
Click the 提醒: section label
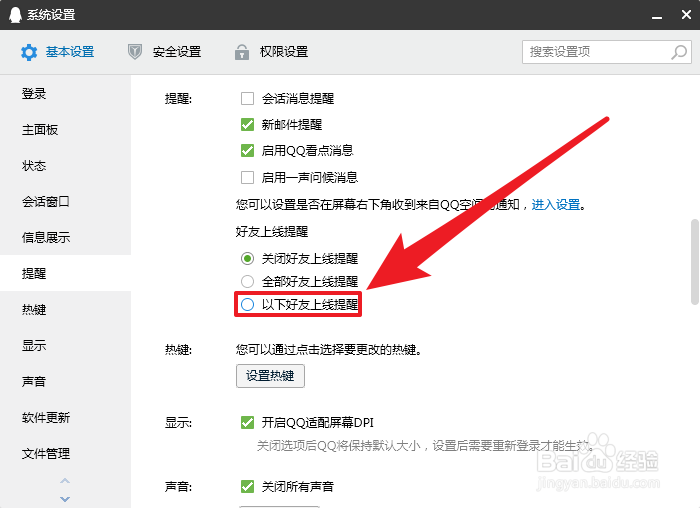click(x=178, y=98)
